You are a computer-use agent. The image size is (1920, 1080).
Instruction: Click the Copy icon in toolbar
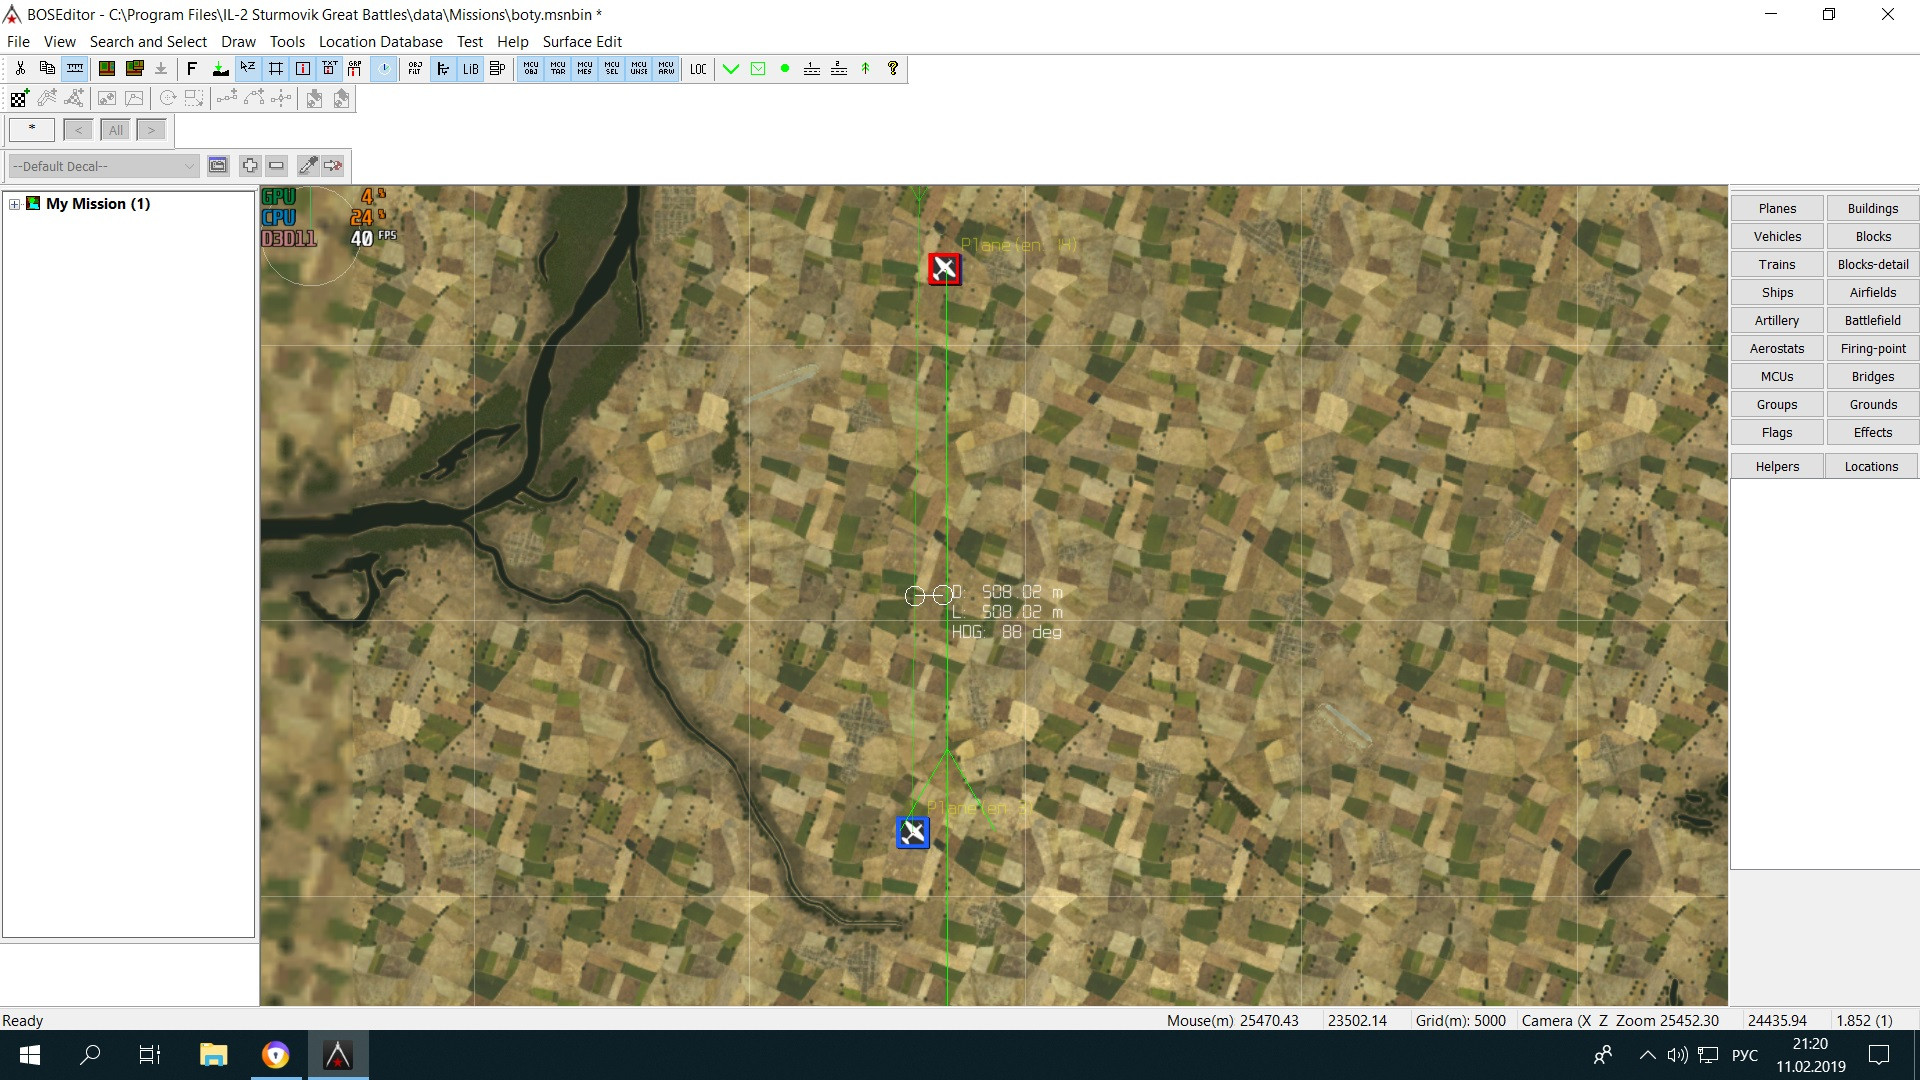(x=47, y=68)
